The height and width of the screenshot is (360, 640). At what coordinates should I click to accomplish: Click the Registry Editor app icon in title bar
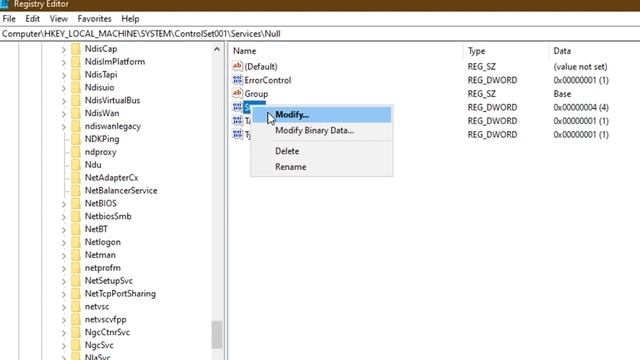[4, 4]
